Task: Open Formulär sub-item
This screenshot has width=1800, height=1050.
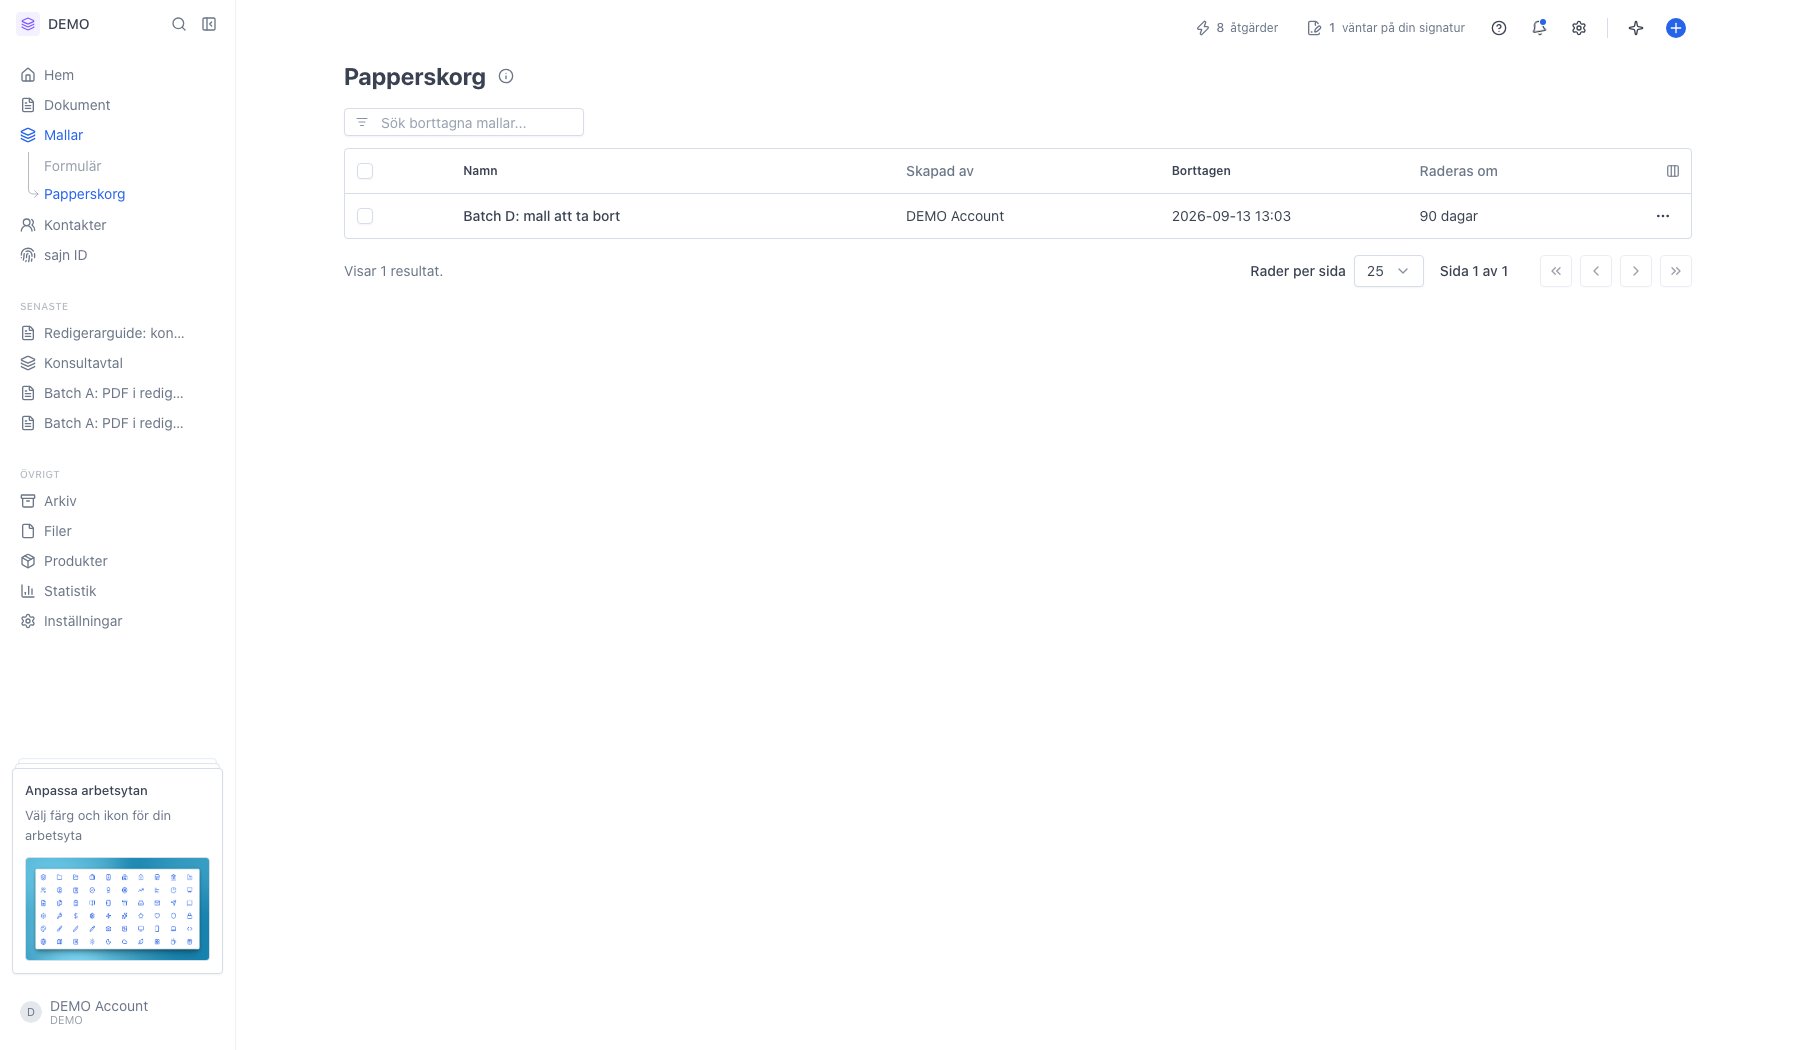Action: pos(72,166)
